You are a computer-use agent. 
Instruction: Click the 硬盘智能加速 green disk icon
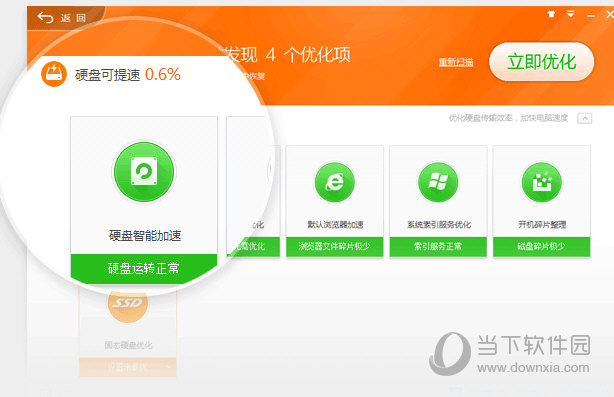(144, 172)
